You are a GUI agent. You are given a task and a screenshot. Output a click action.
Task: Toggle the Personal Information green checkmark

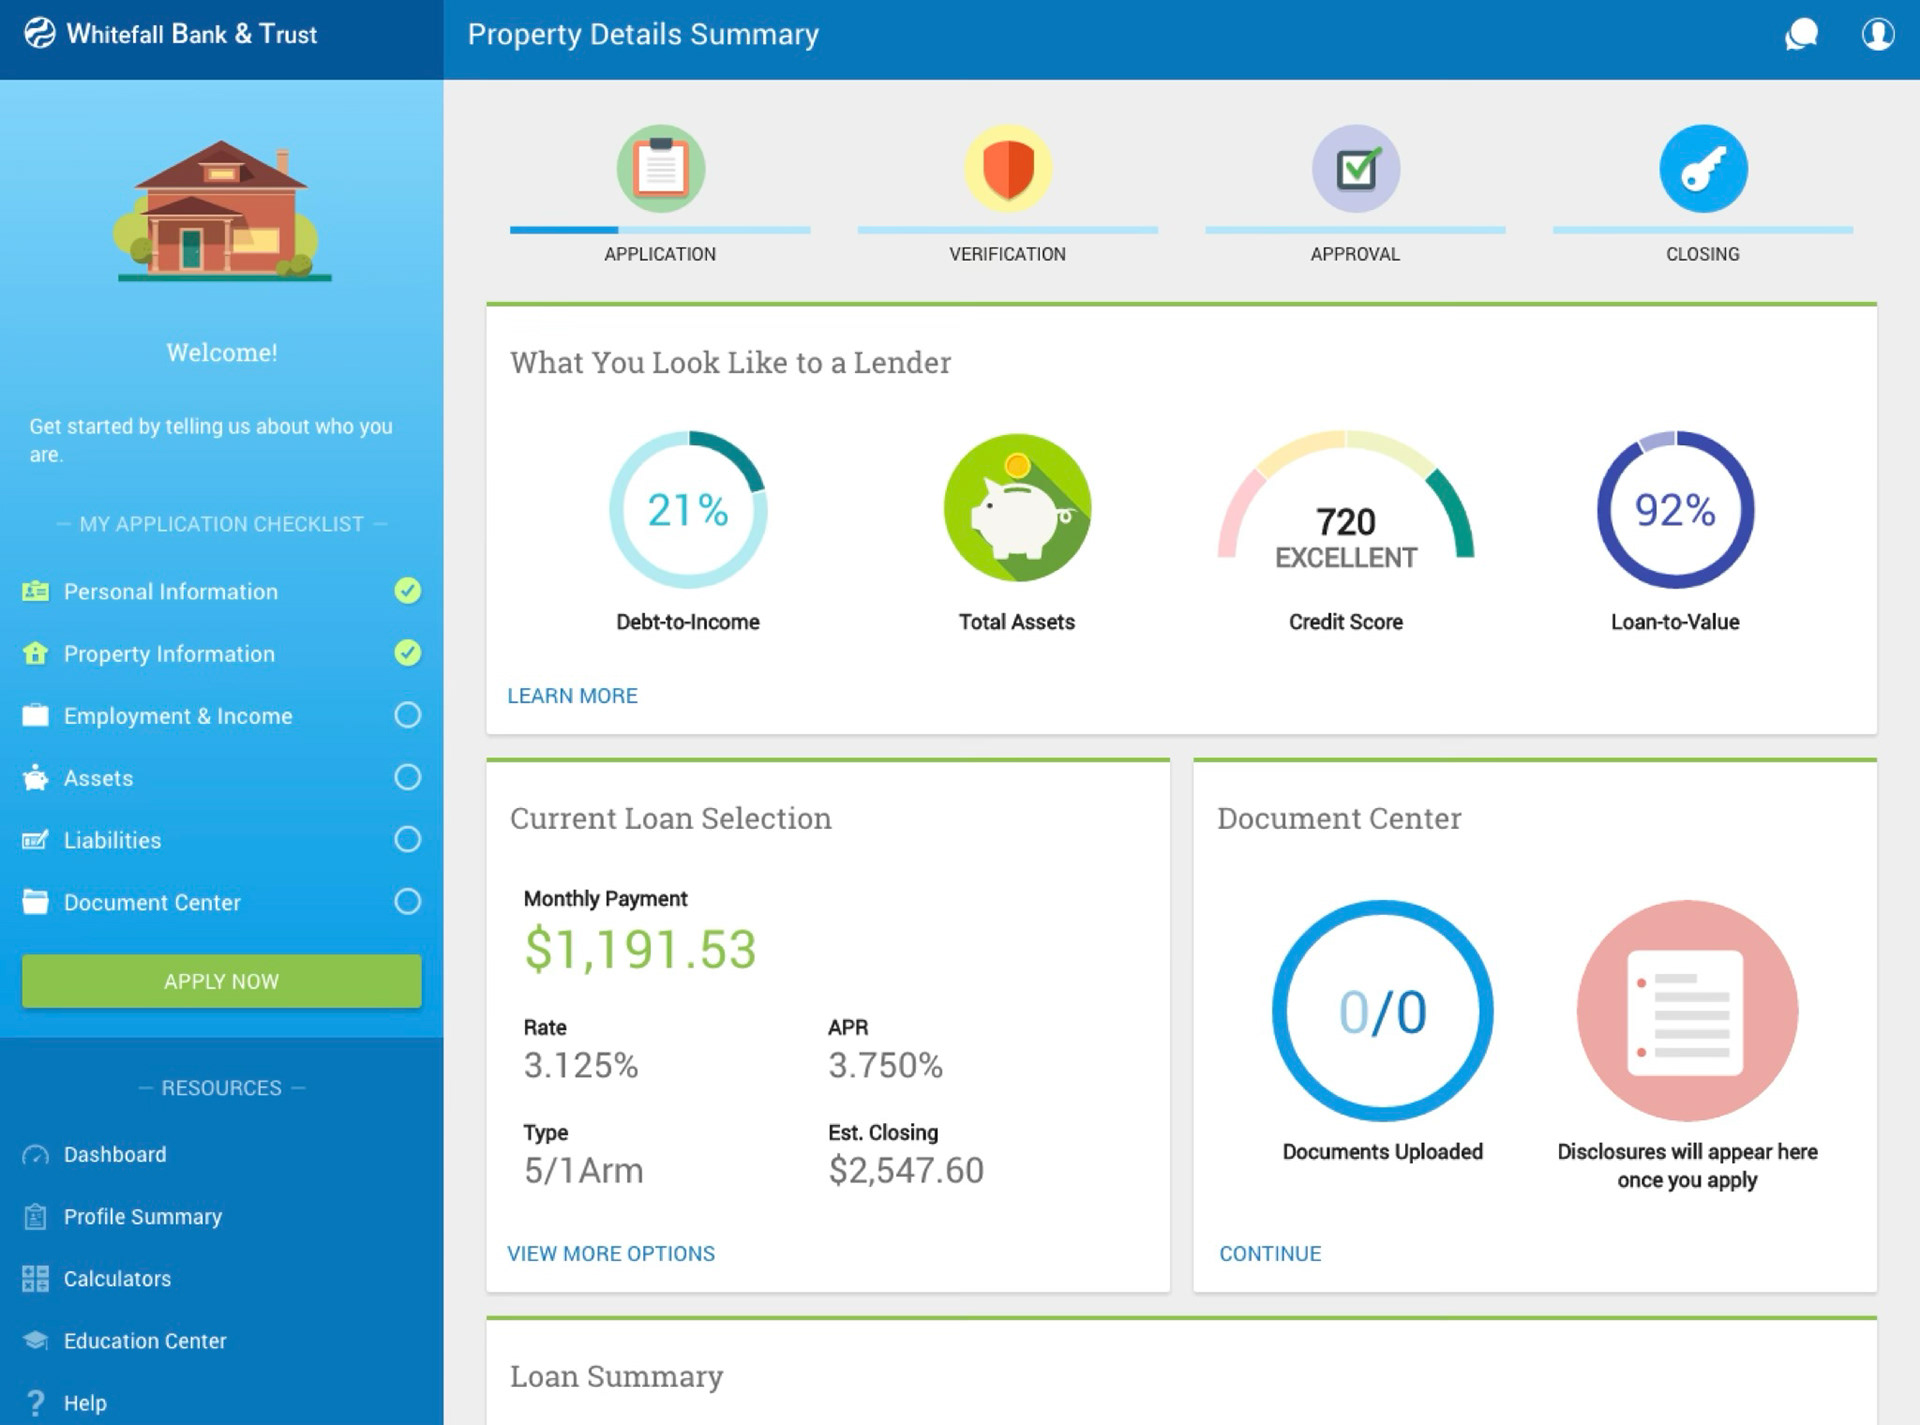pos(407,591)
